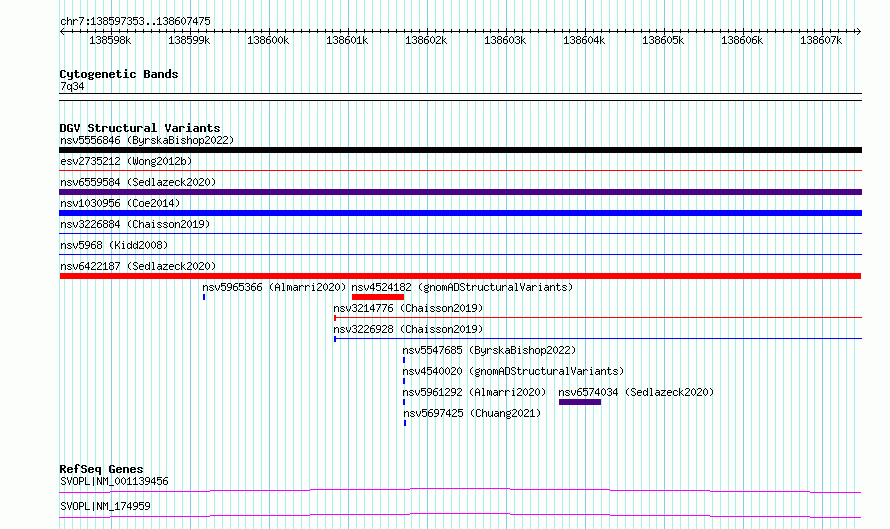Image resolution: width=890 pixels, height=529 pixels.
Task: Click the 138600k ruler tick label
Action: (268, 40)
